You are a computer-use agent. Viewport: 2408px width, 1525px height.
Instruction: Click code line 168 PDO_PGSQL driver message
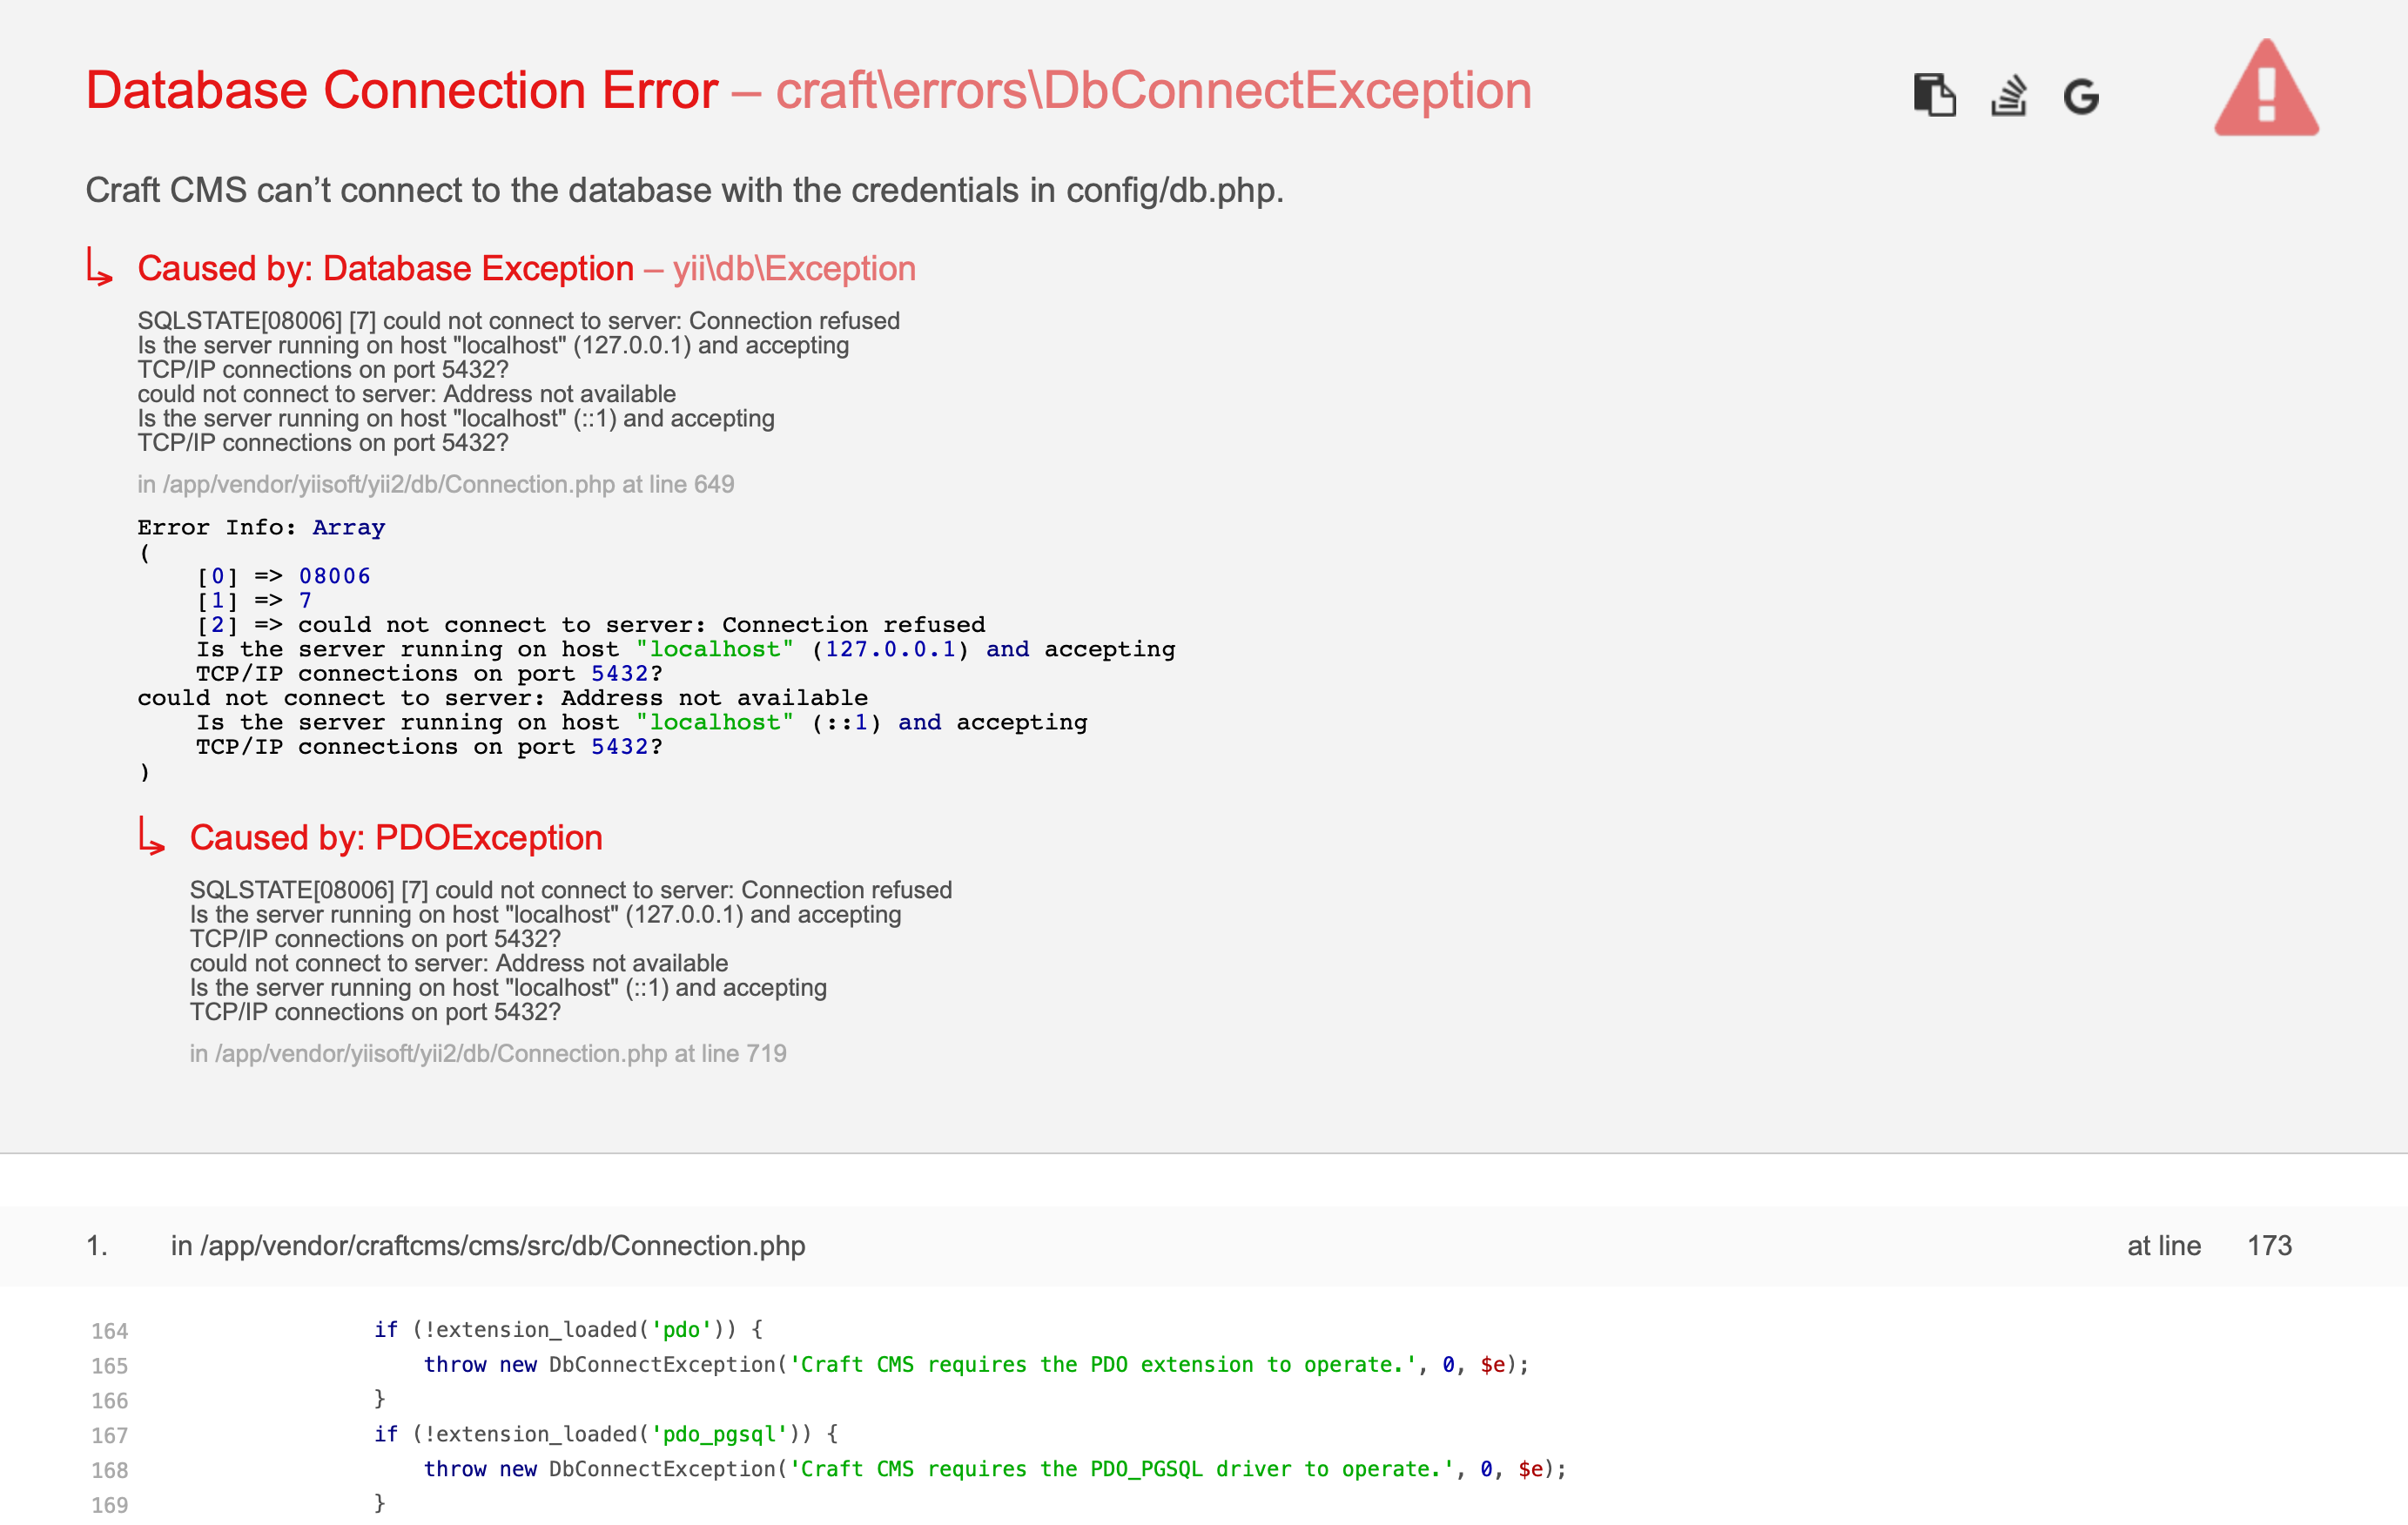995,1468
